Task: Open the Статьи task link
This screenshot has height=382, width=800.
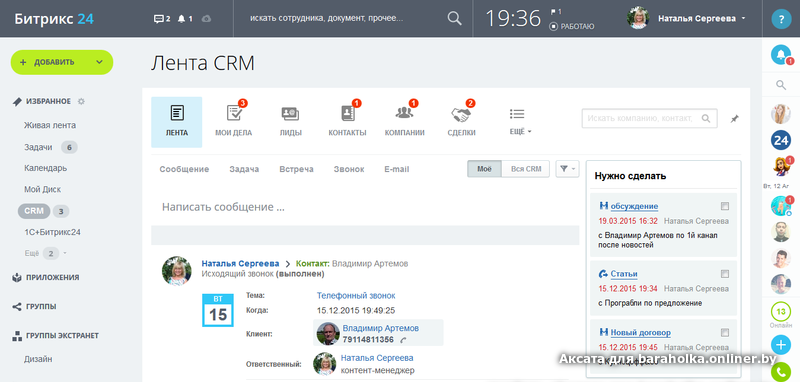Action: point(624,274)
